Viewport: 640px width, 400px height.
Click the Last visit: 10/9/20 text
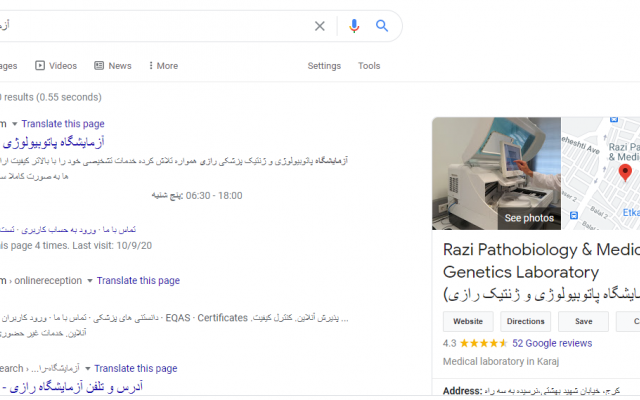click(112, 246)
